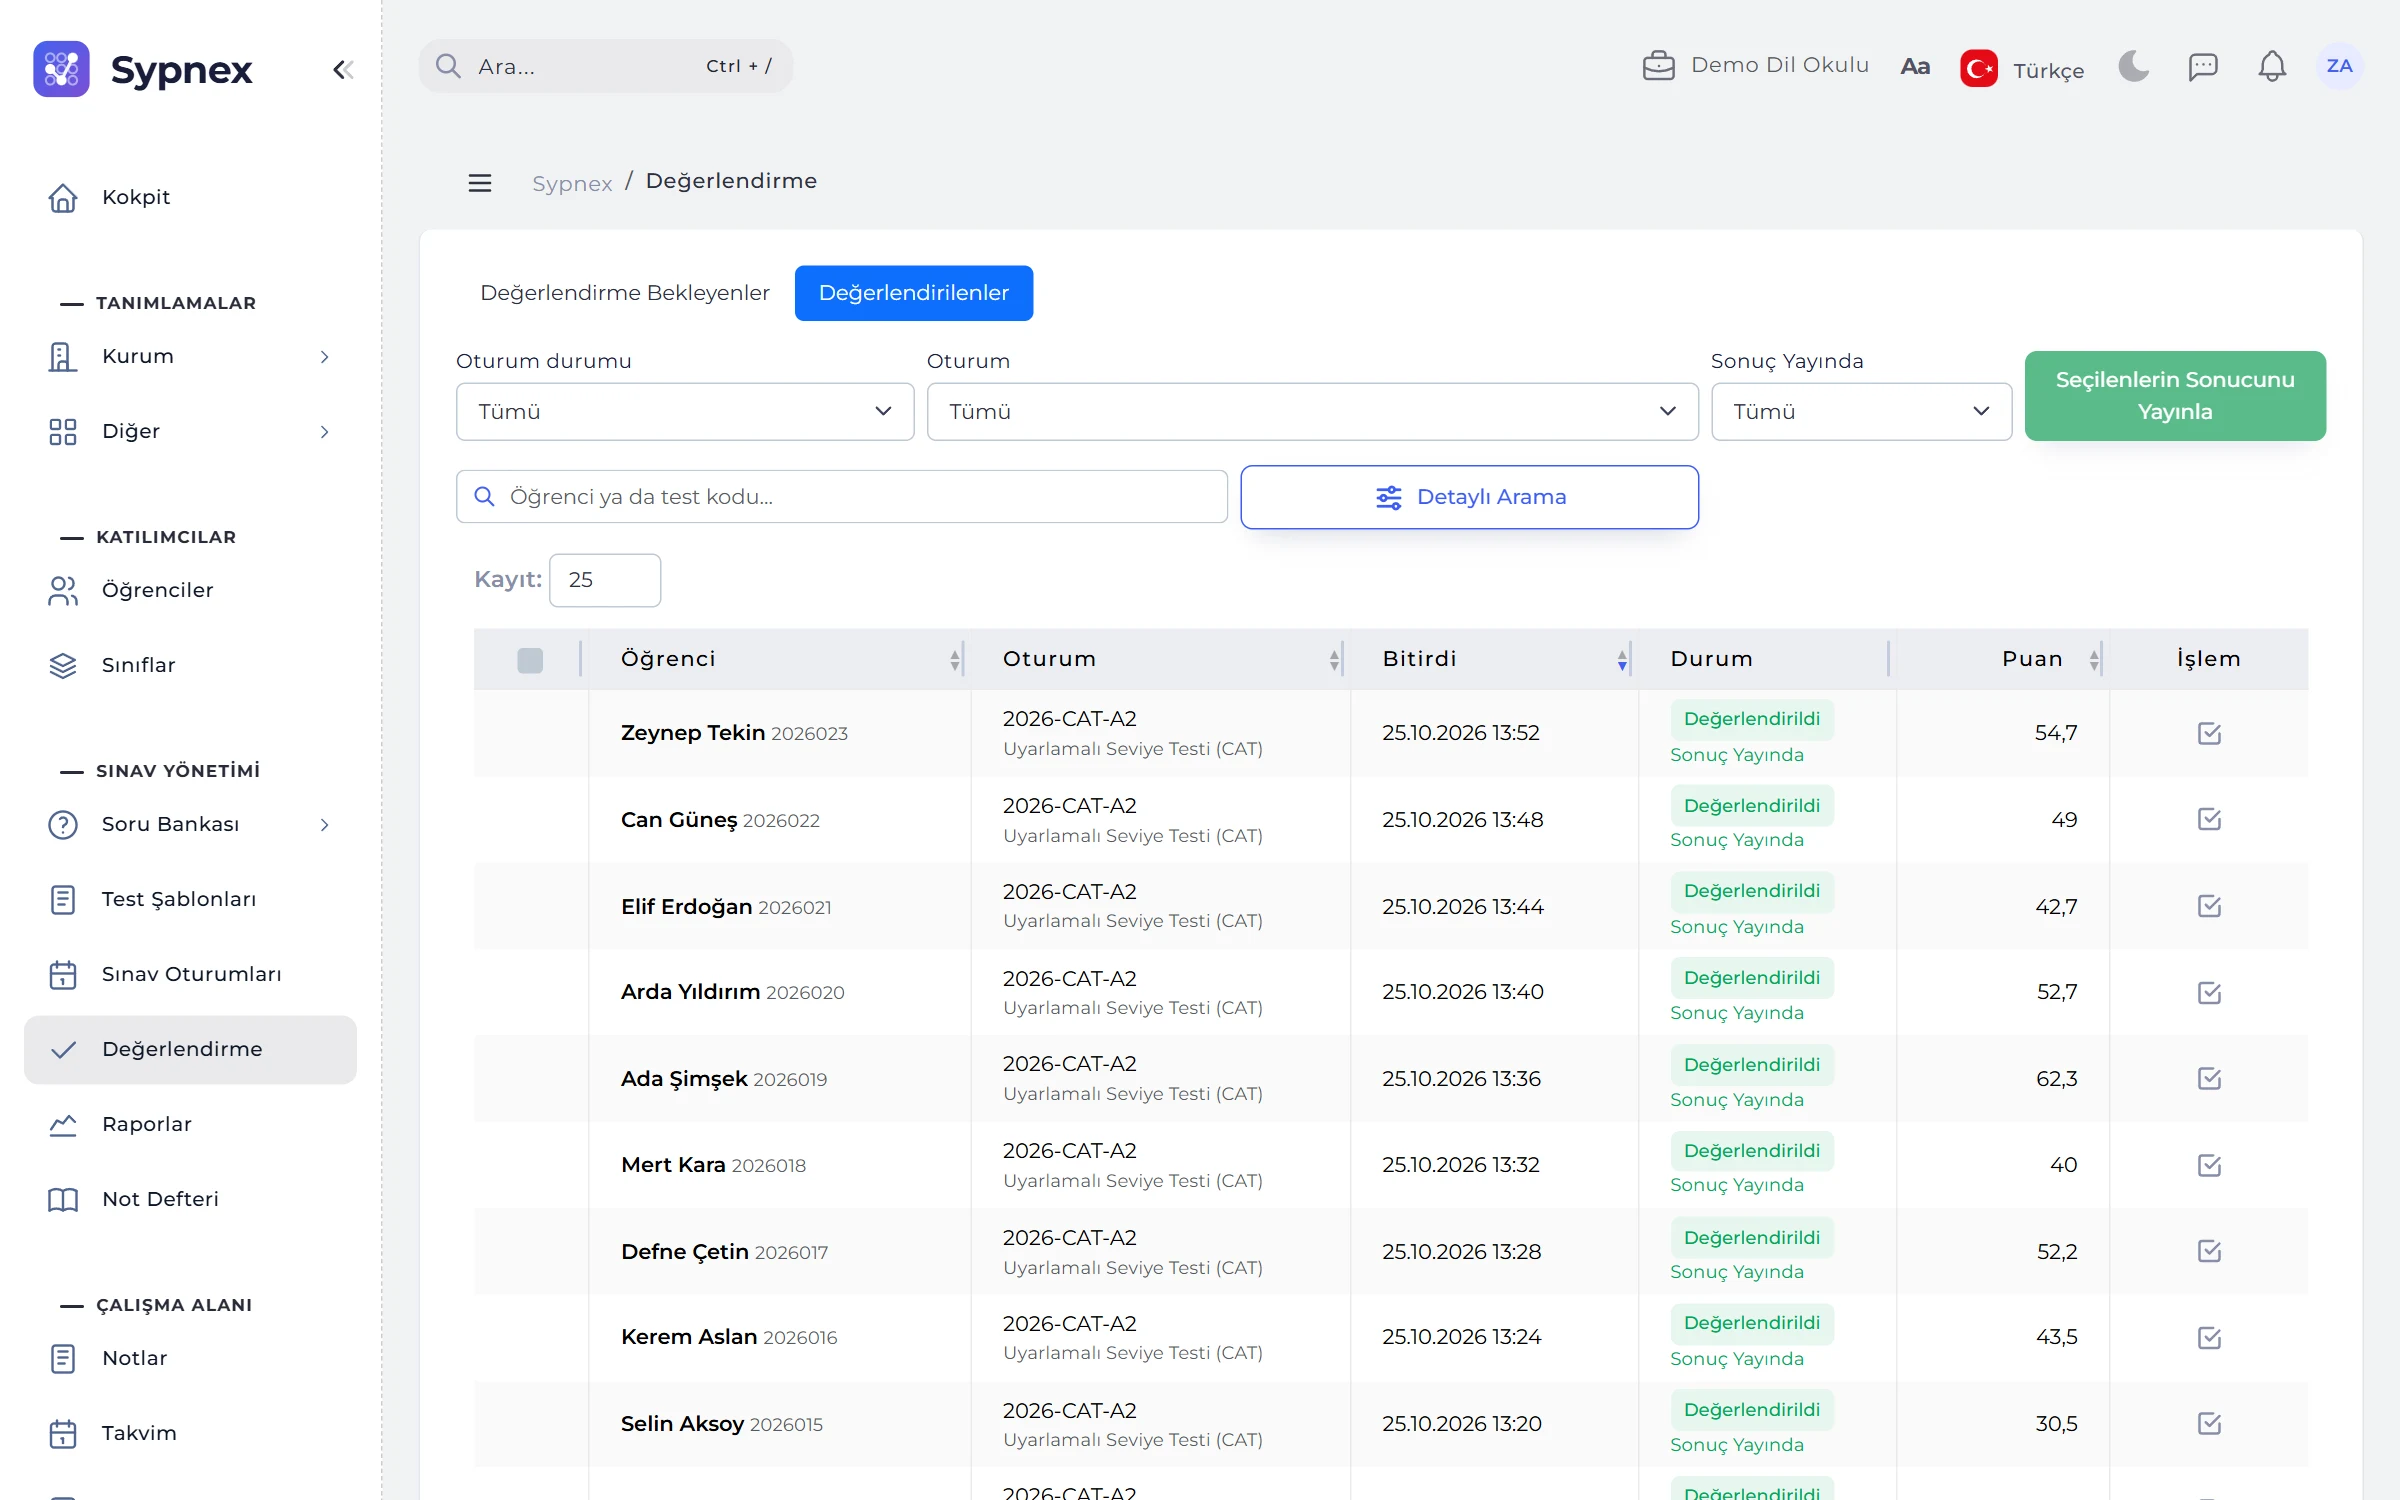The height and width of the screenshot is (1500, 2400).
Task: Click the Sypnex breadcrumb link
Action: pyautogui.click(x=572, y=183)
